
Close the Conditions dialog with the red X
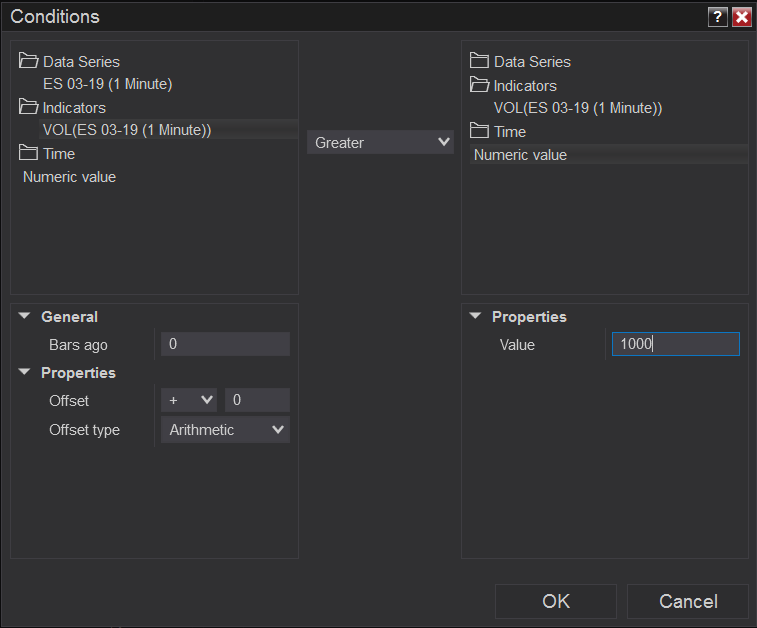[x=741, y=17]
